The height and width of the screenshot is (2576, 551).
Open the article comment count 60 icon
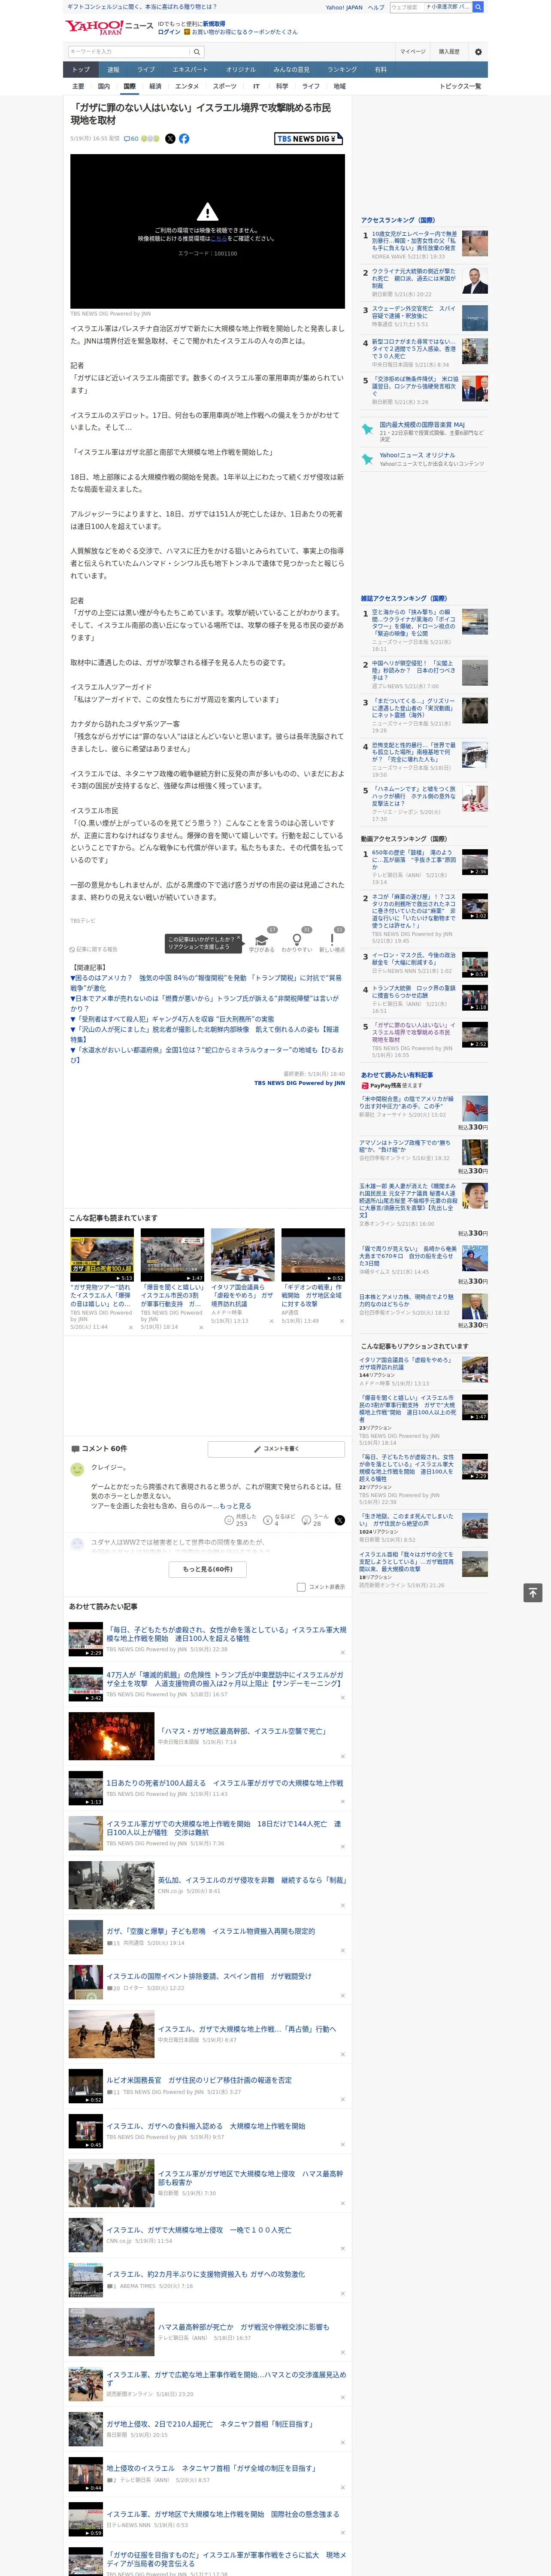click(131, 139)
